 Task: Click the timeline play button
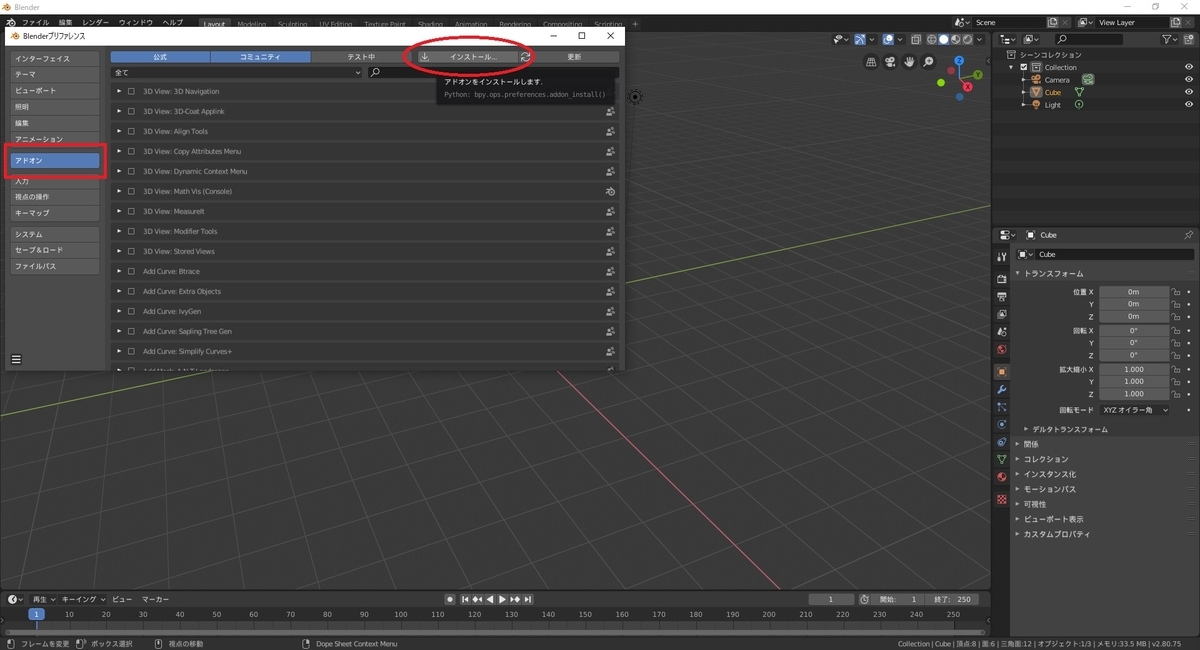tap(502, 599)
